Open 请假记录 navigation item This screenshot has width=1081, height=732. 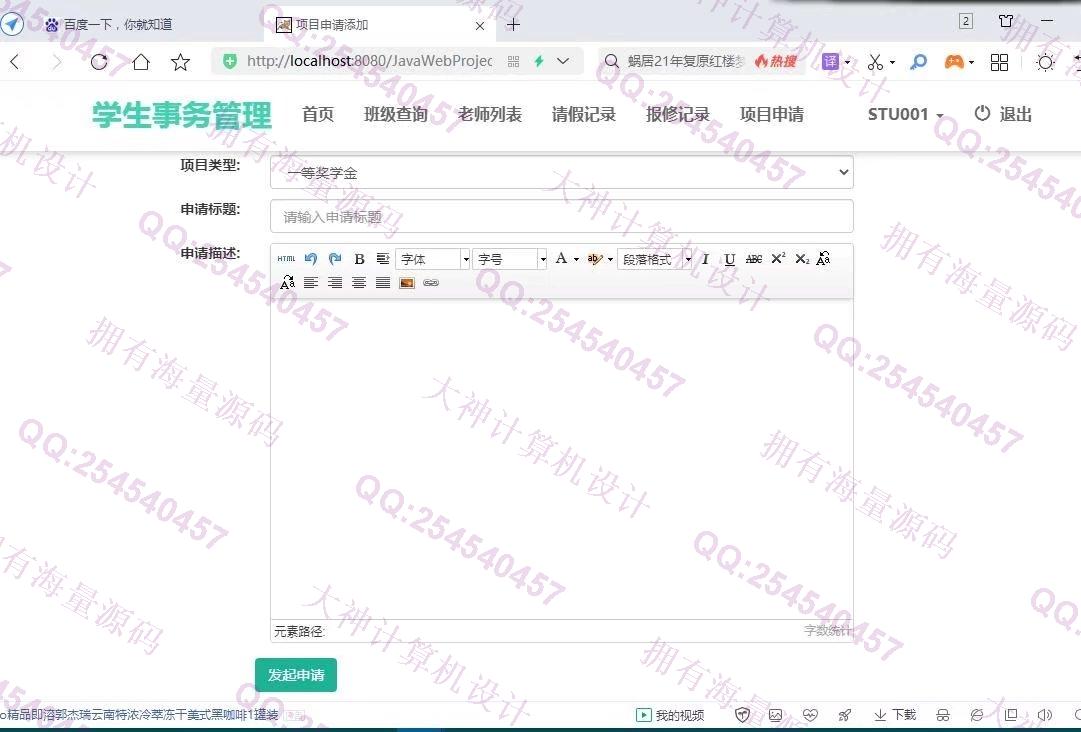pos(583,114)
